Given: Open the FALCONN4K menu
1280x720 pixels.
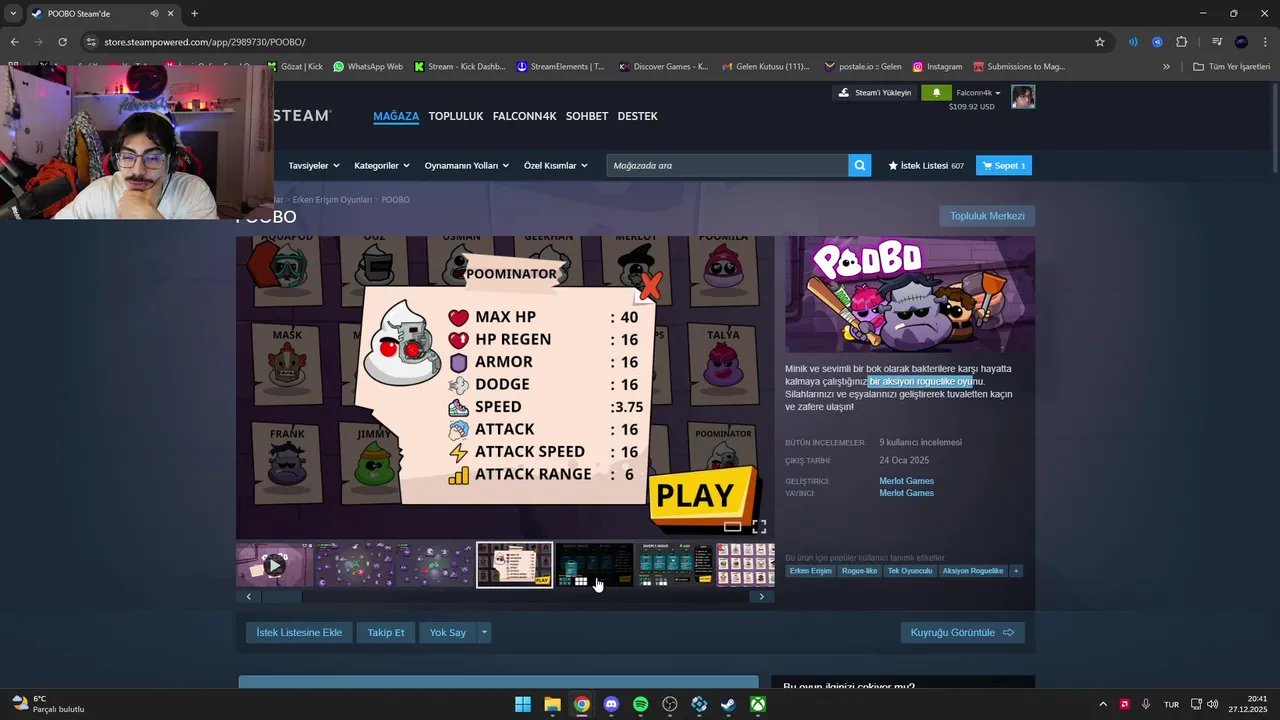Looking at the screenshot, I should [524, 116].
